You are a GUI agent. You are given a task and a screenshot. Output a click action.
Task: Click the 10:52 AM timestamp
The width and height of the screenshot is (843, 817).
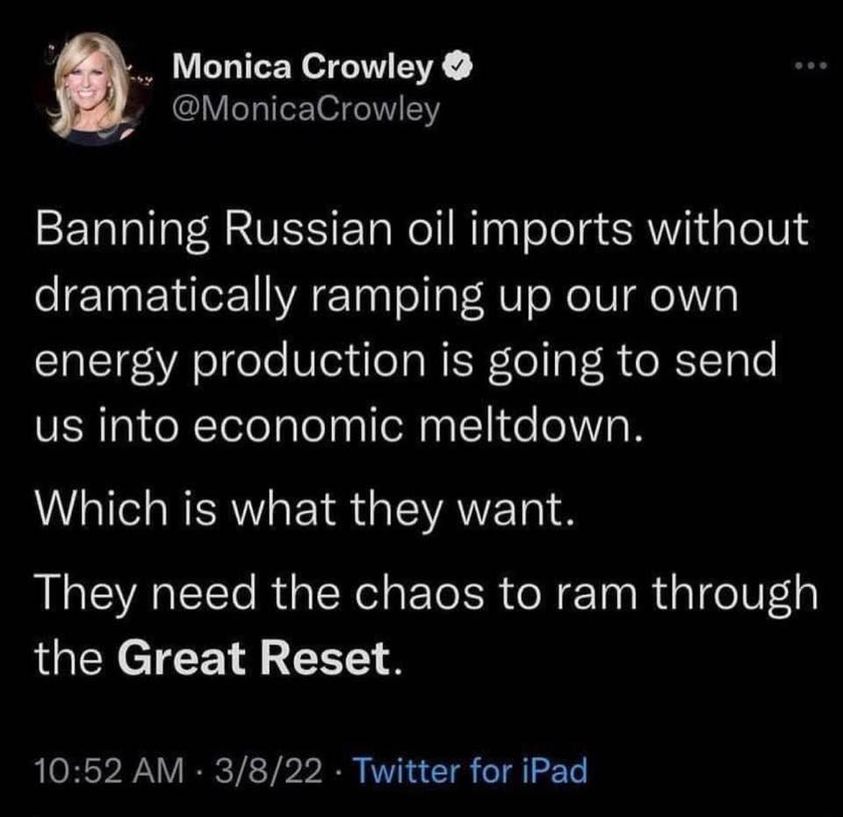106,771
